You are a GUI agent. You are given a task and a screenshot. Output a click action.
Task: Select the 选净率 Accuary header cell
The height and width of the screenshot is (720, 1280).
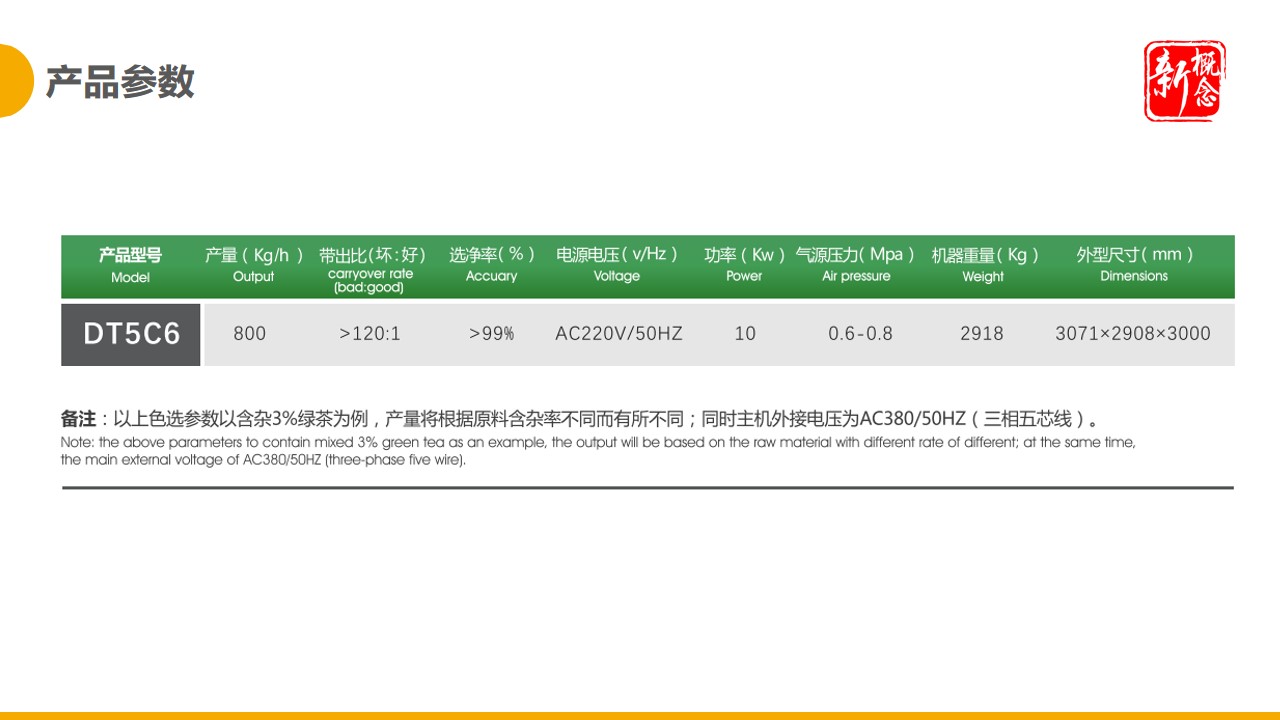pos(492,266)
